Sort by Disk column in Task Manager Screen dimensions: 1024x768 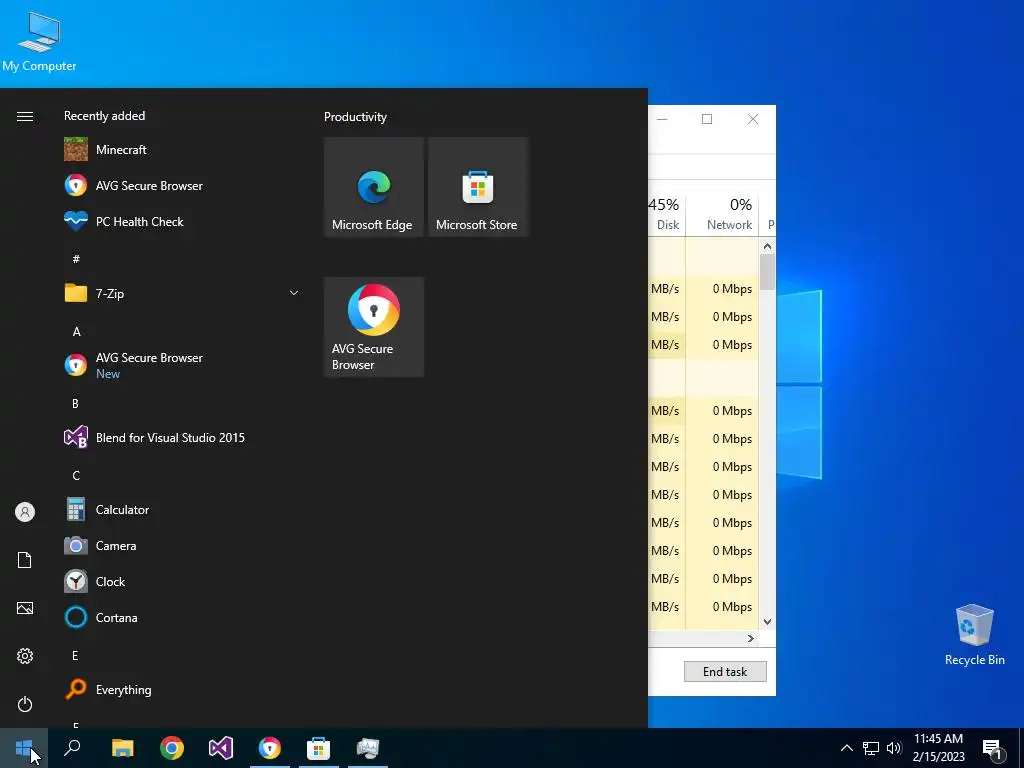point(665,214)
